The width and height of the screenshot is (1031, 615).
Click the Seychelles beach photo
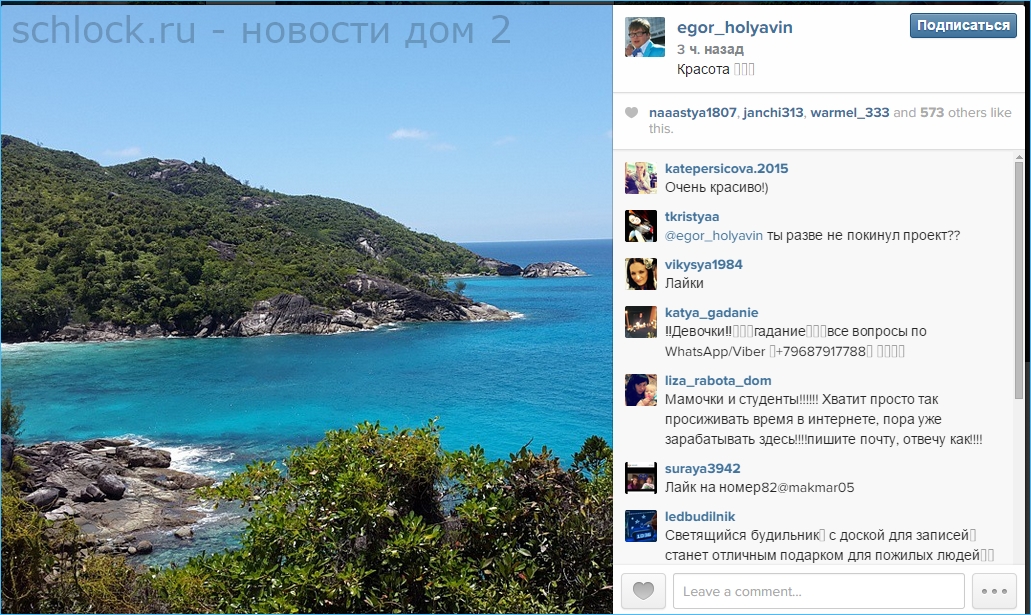coord(306,309)
